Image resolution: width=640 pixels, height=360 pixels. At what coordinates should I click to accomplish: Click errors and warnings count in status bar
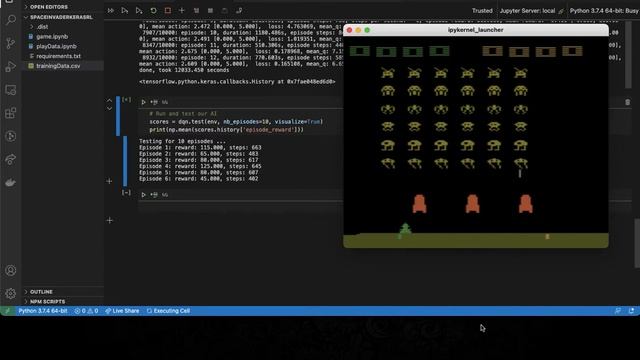[x=86, y=311]
